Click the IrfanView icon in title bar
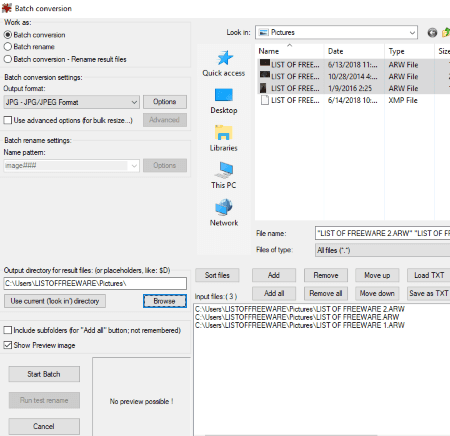The image size is (450, 436). (6, 8)
